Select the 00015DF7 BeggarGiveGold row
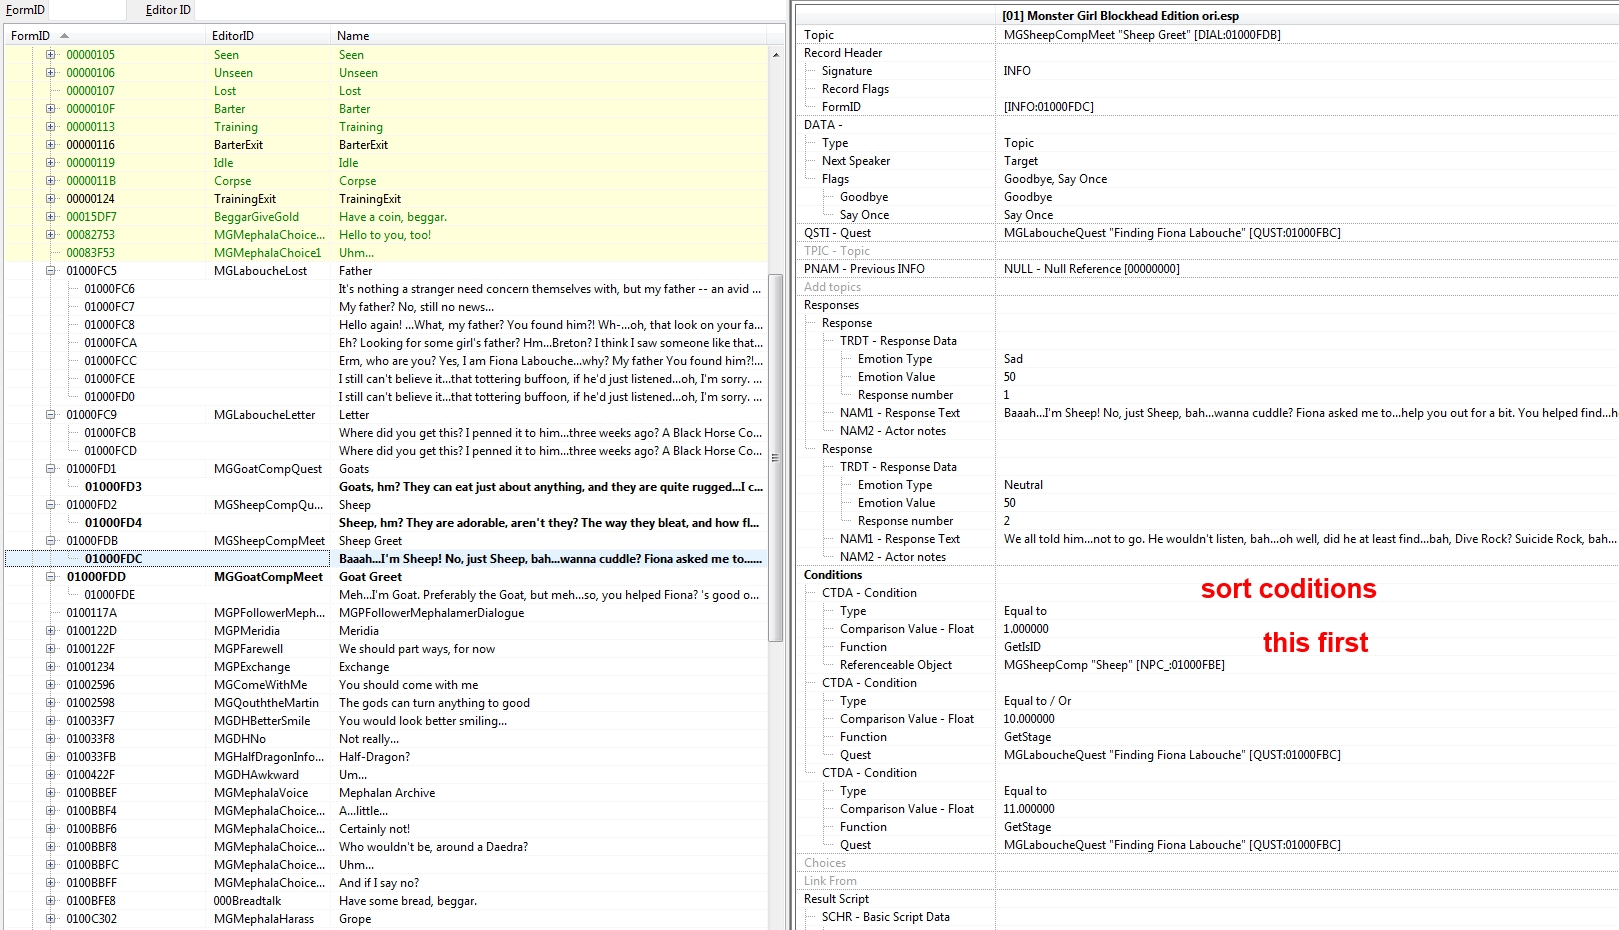The width and height of the screenshot is (1619, 930). pyautogui.click(x=386, y=217)
